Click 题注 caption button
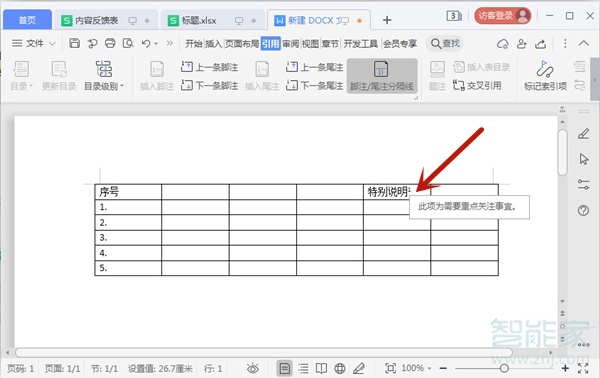This screenshot has width=600, height=378. point(437,76)
